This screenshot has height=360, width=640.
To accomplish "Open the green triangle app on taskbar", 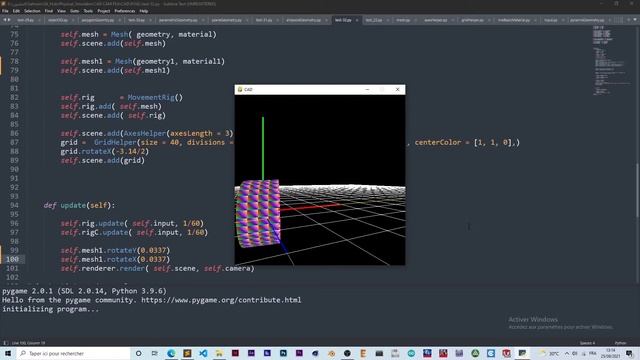I will coord(475,353).
